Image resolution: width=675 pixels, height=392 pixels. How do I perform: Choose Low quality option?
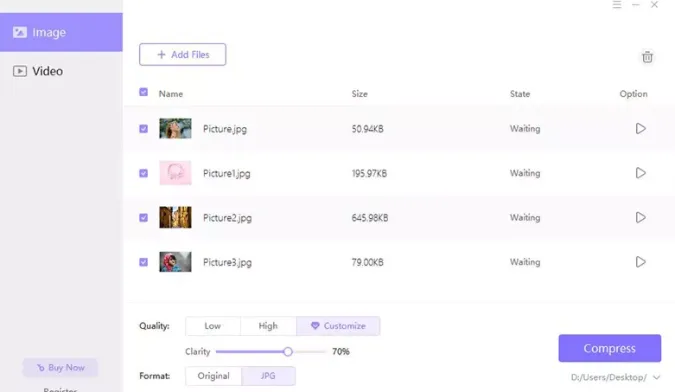coord(213,326)
